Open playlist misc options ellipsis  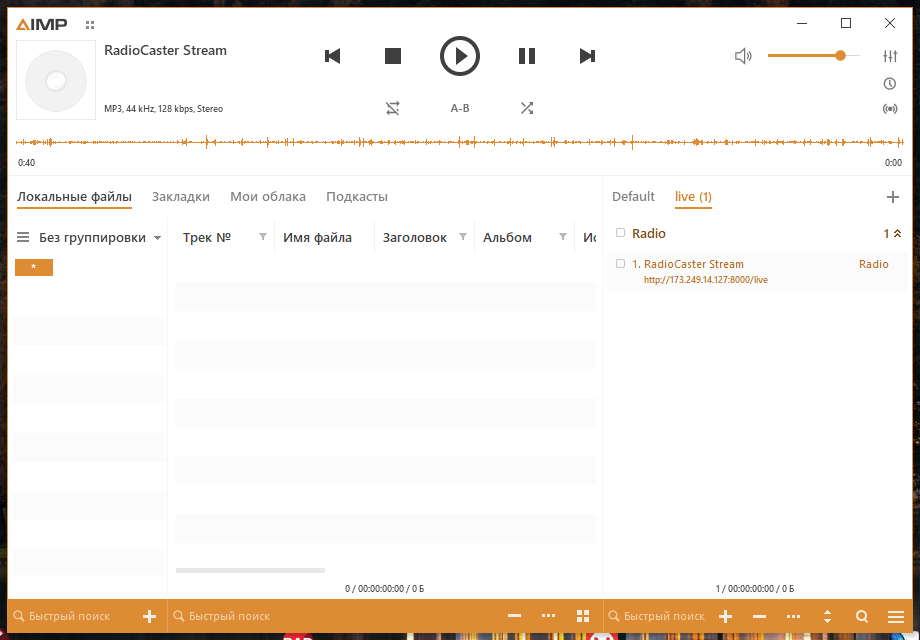pos(793,616)
